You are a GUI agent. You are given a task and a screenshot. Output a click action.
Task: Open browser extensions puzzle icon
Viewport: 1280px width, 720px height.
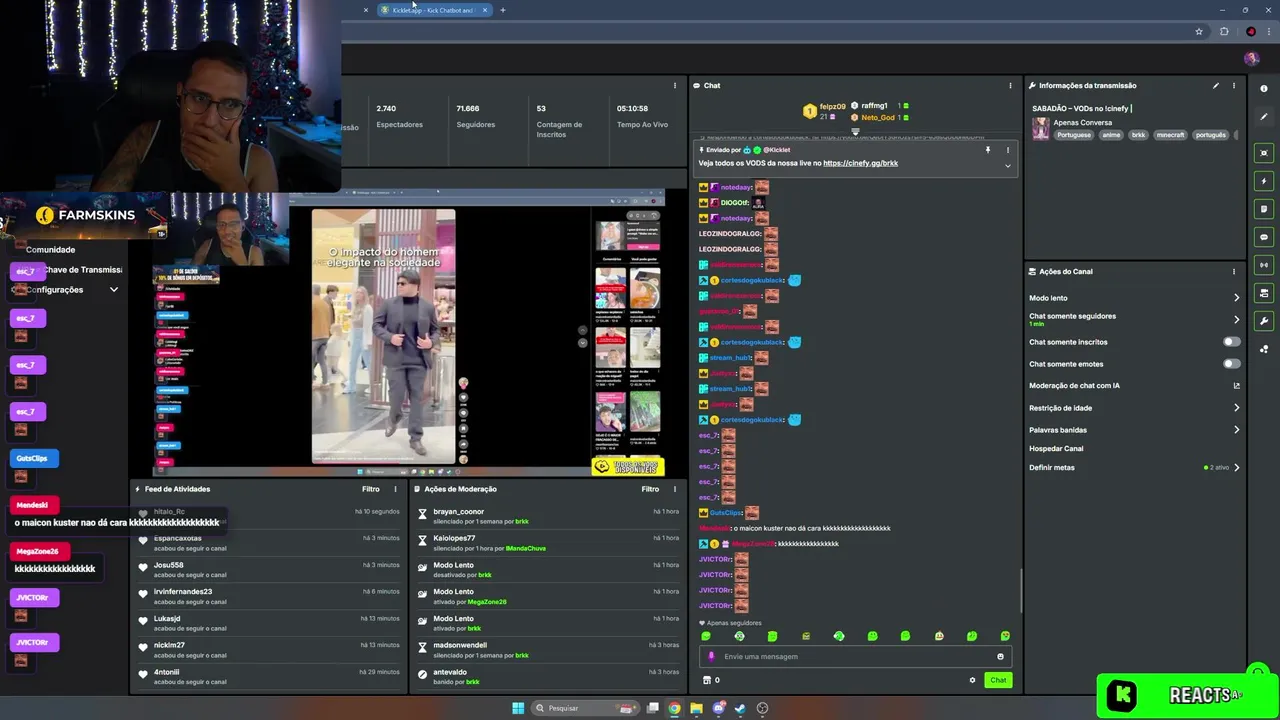pos(1224,31)
